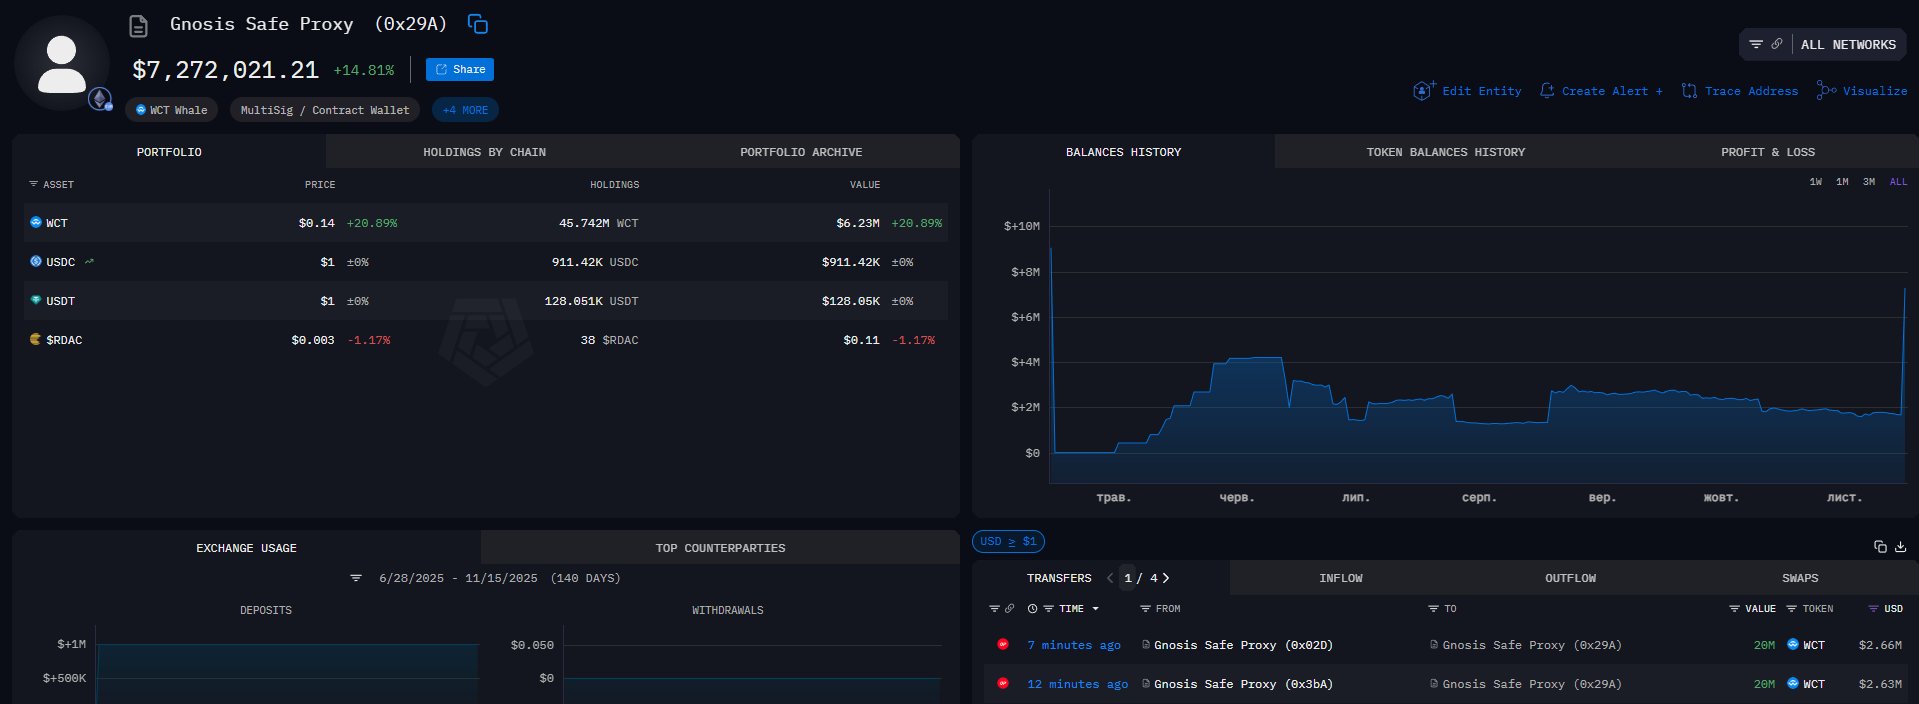Click the Trace Address icon
1919x704 pixels.
tap(1689, 91)
